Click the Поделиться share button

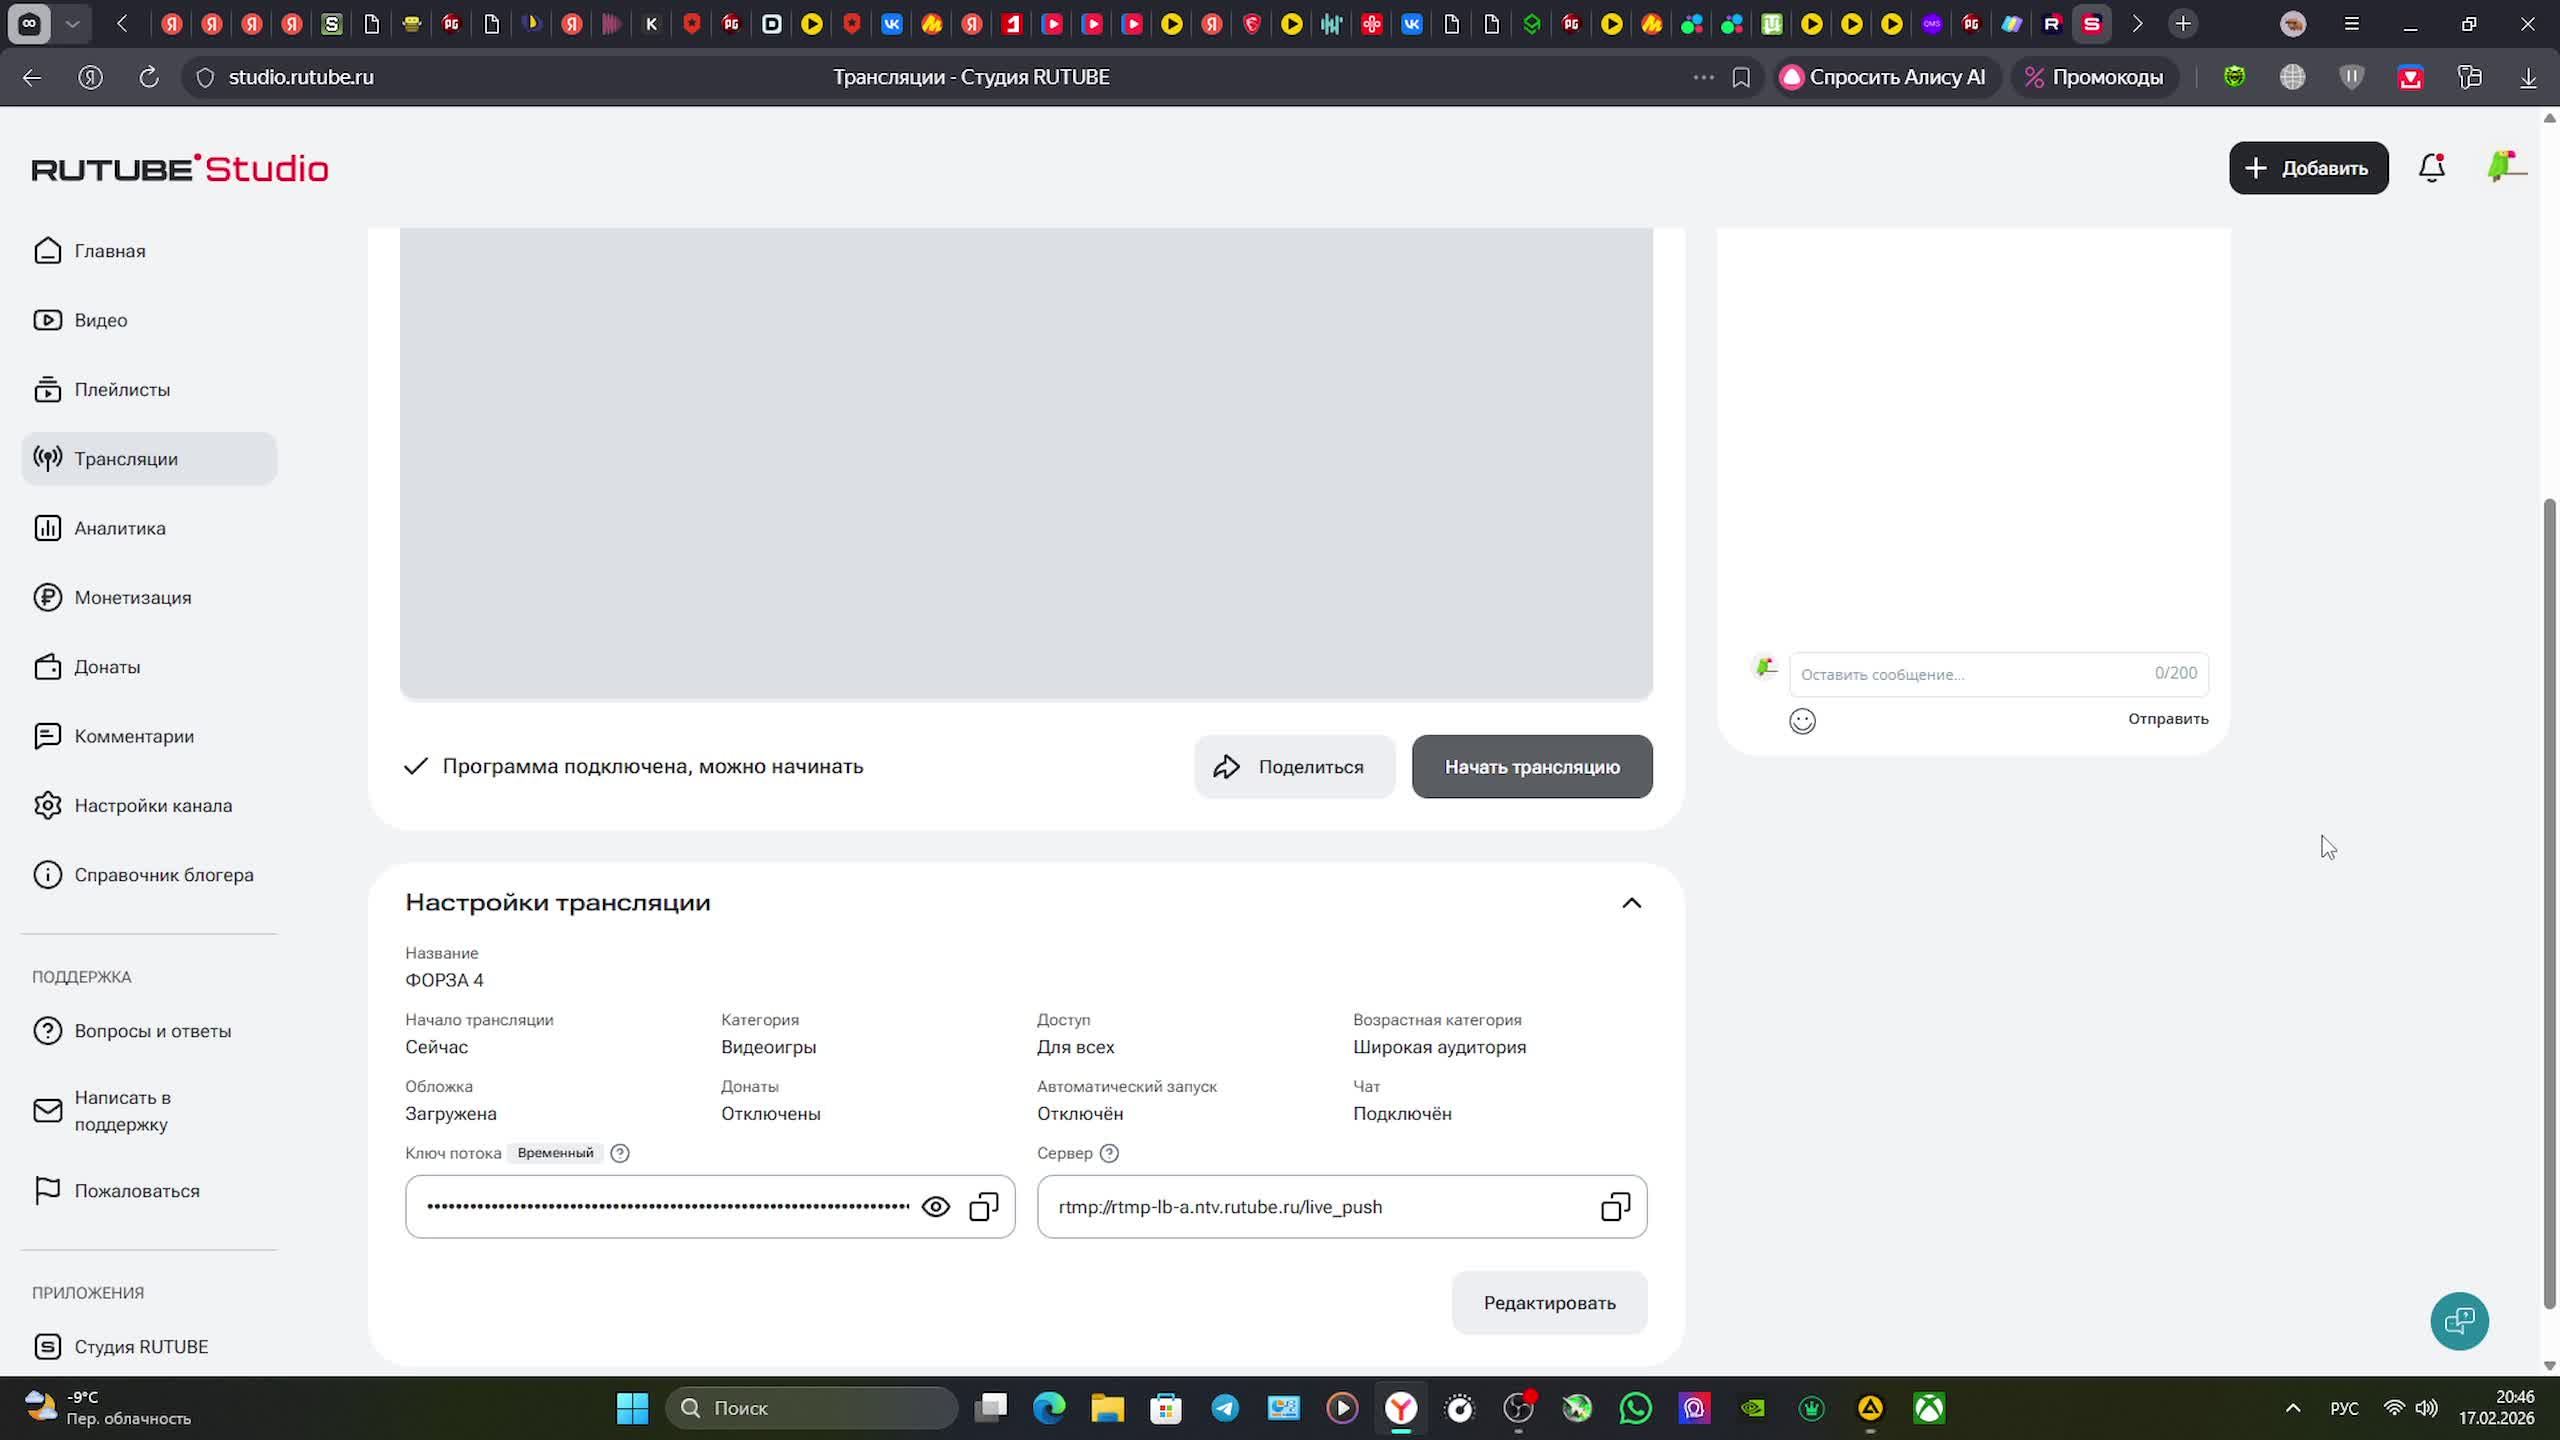coord(1294,767)
